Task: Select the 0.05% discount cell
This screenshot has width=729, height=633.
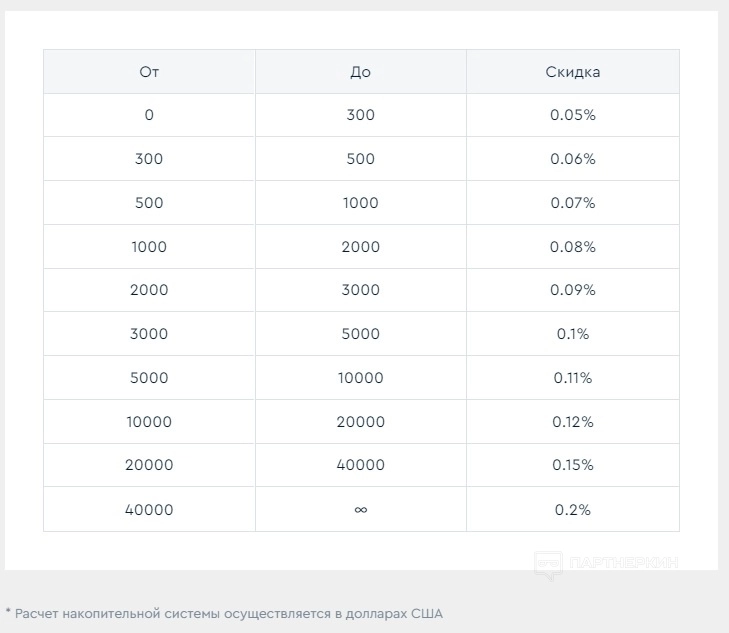Action: click(573, 115)
